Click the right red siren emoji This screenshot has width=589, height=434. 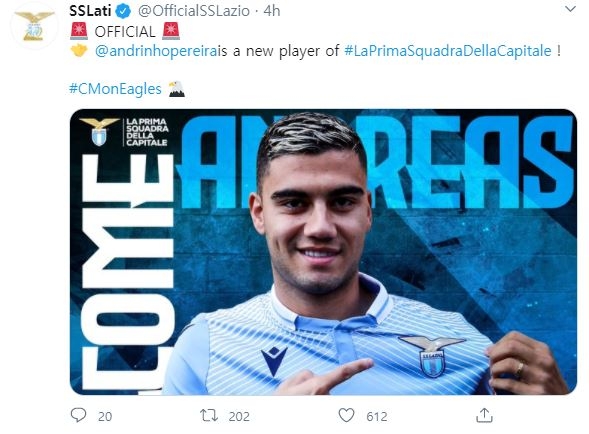(x=171, y=31)
